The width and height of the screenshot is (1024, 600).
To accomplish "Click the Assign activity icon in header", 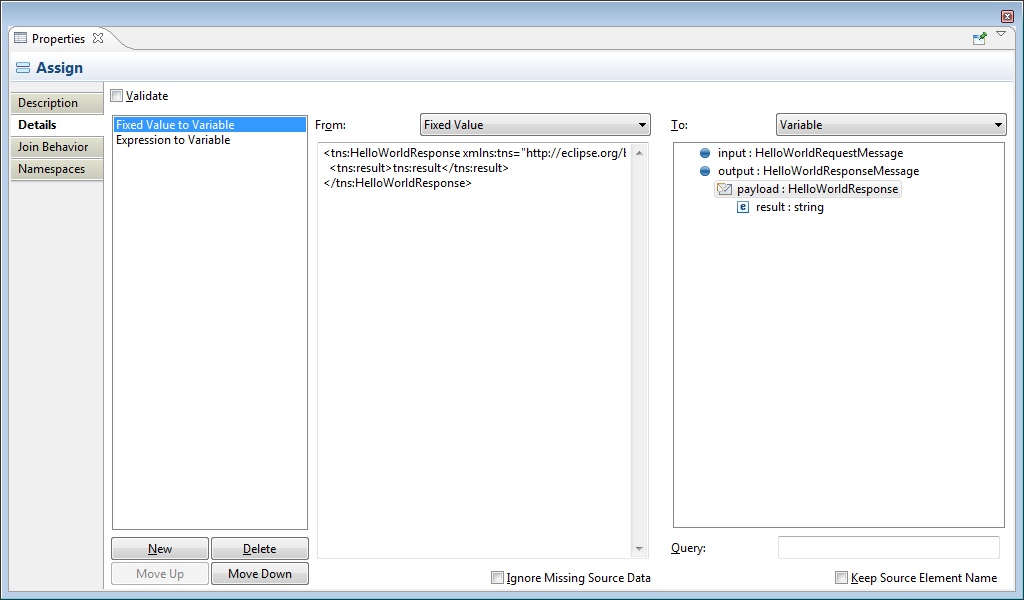I will [x=23, y=68].
